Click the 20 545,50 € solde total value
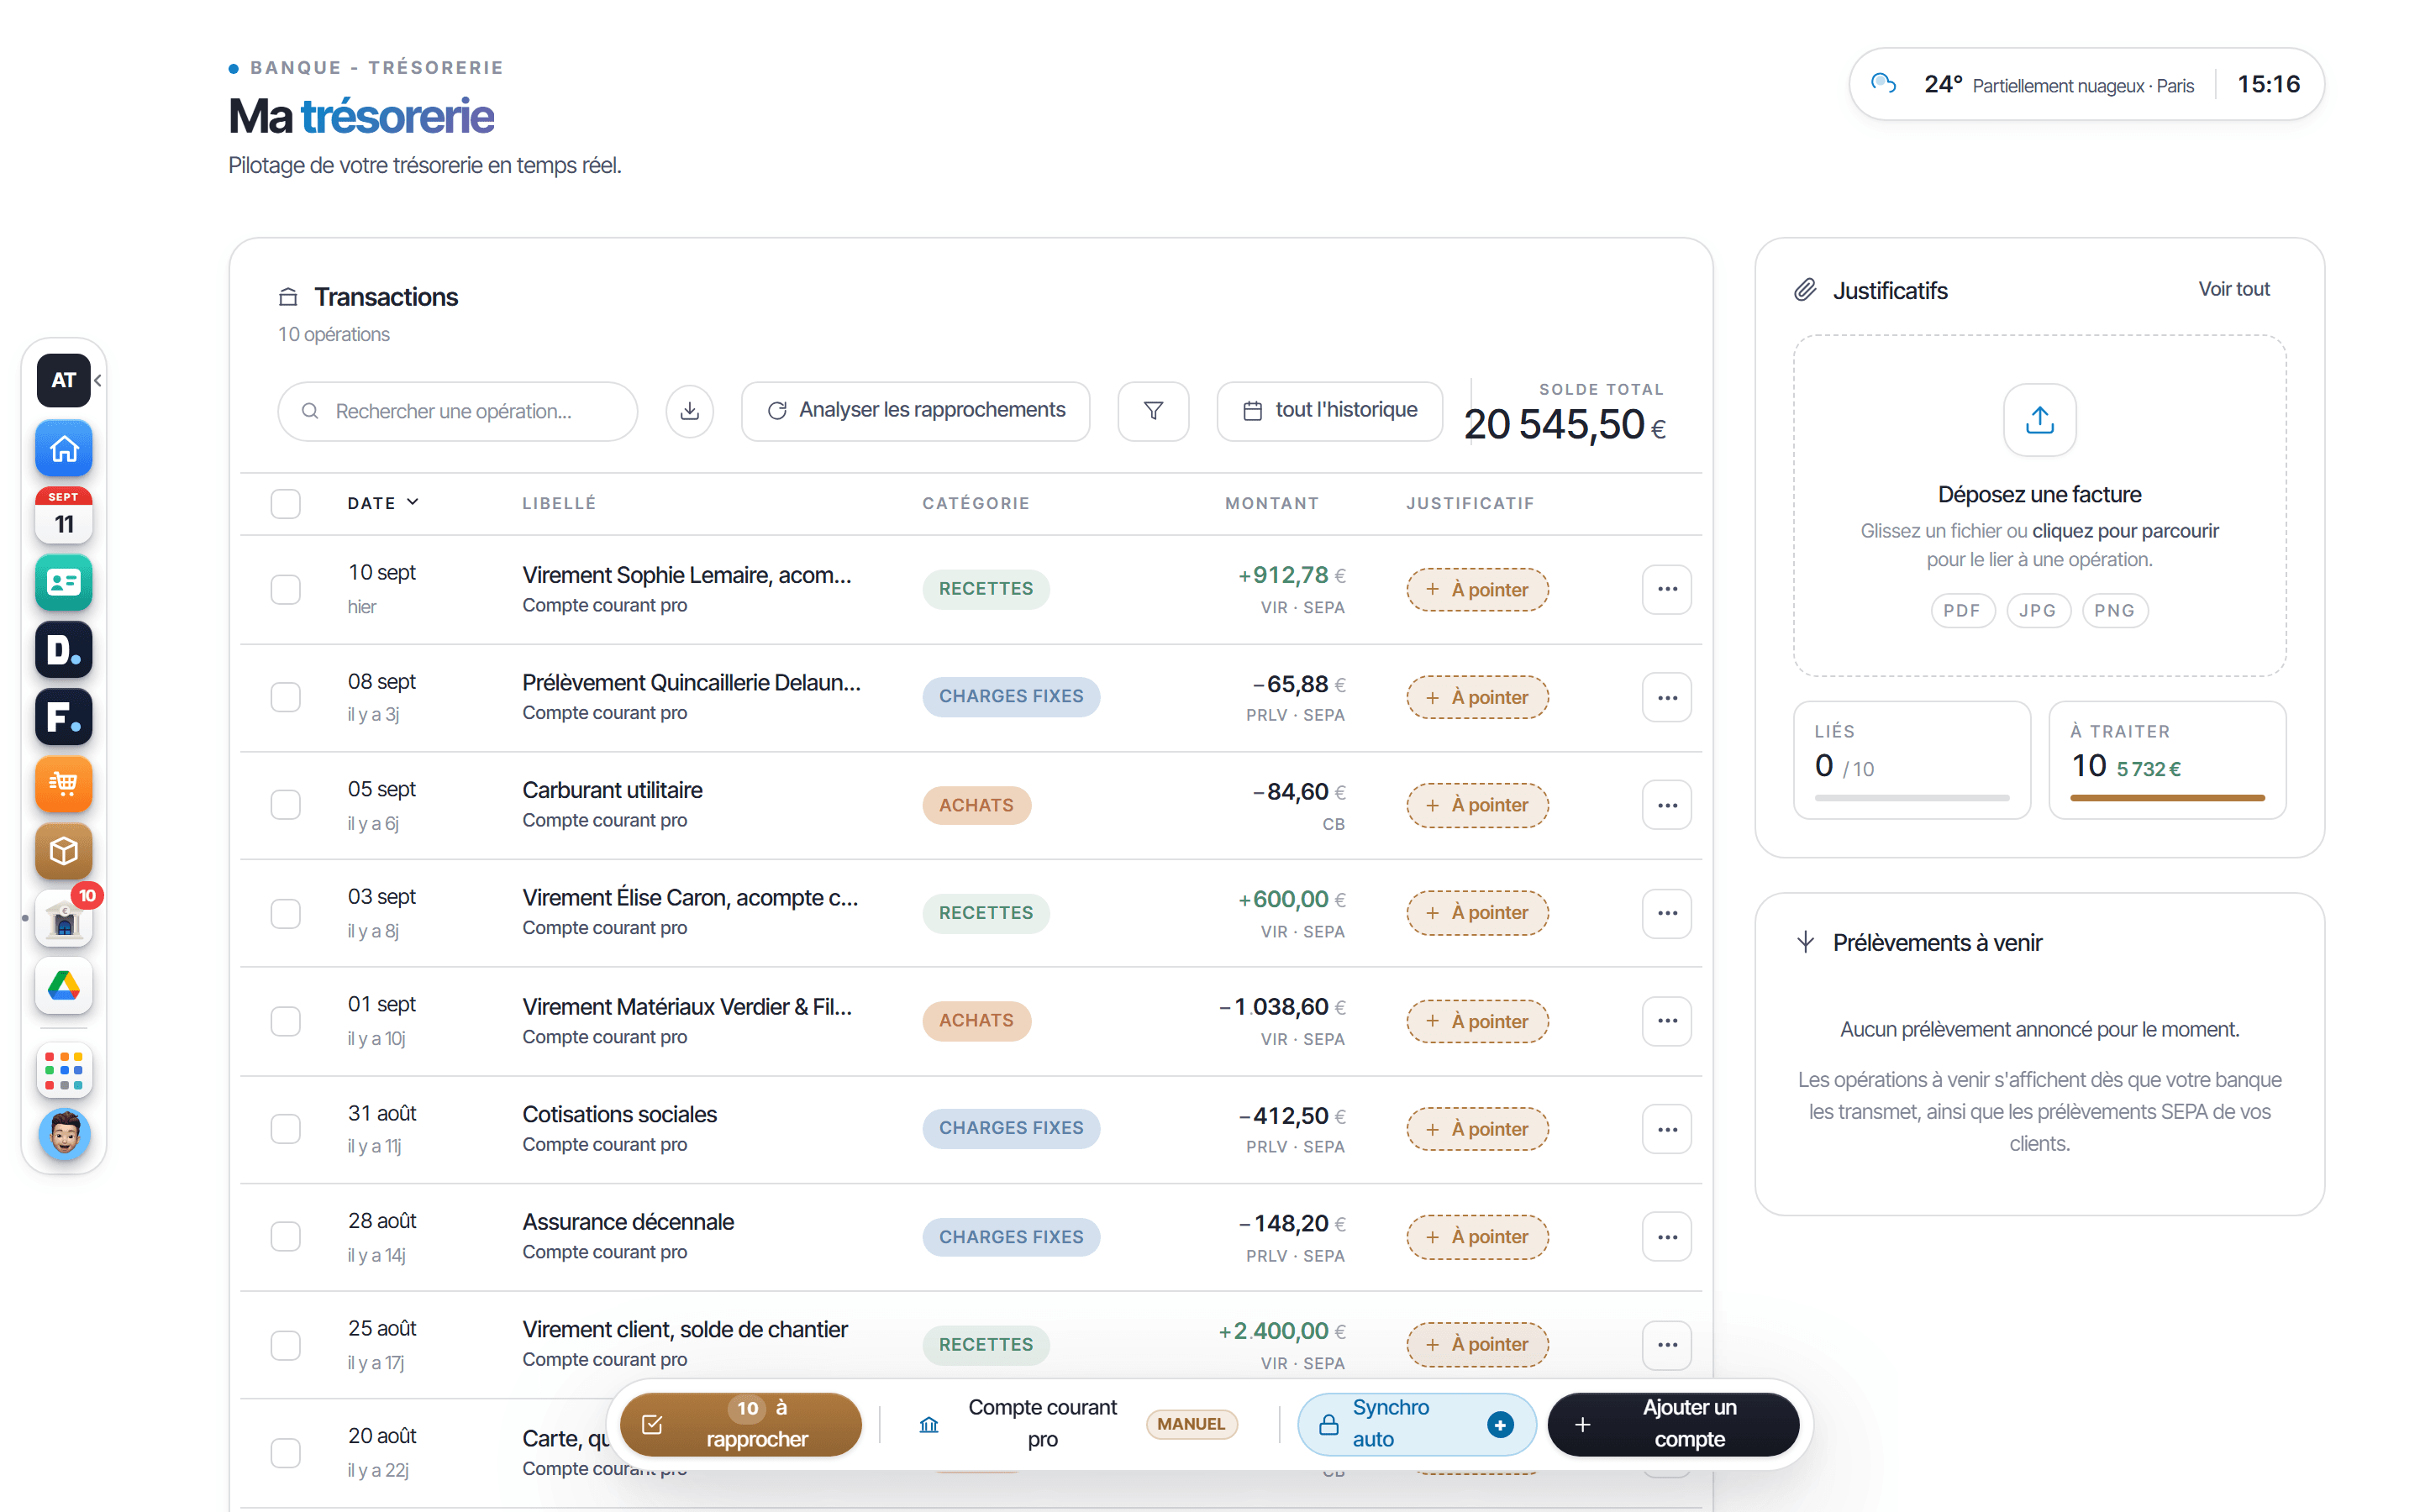2420x1512 pixels. (1564, 424)
